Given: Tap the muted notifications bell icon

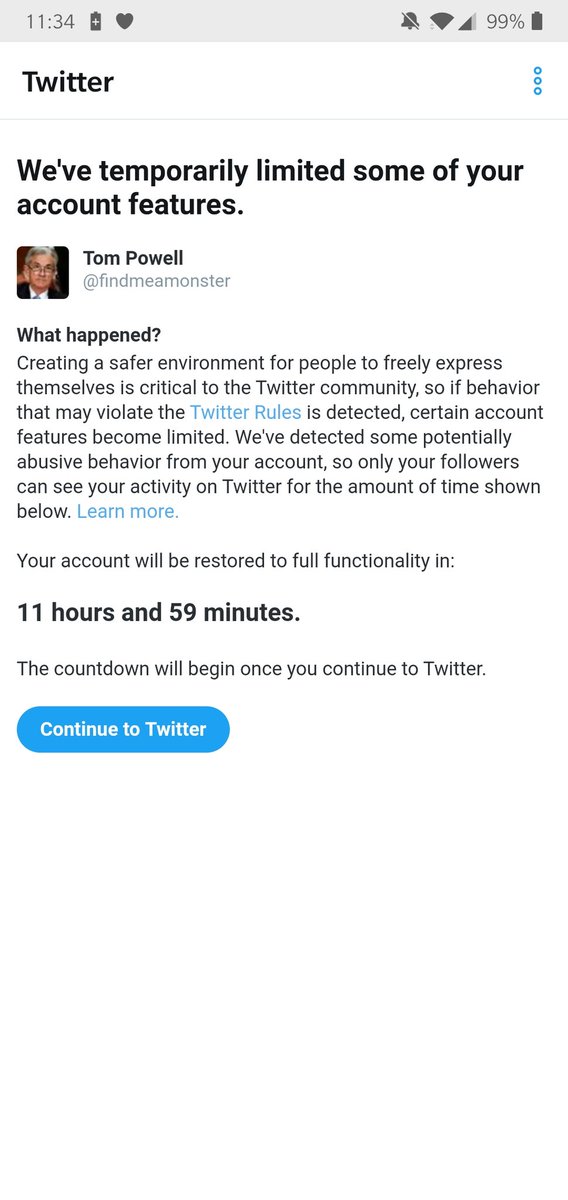Looking at the screenshot, I should pos(411,21).
